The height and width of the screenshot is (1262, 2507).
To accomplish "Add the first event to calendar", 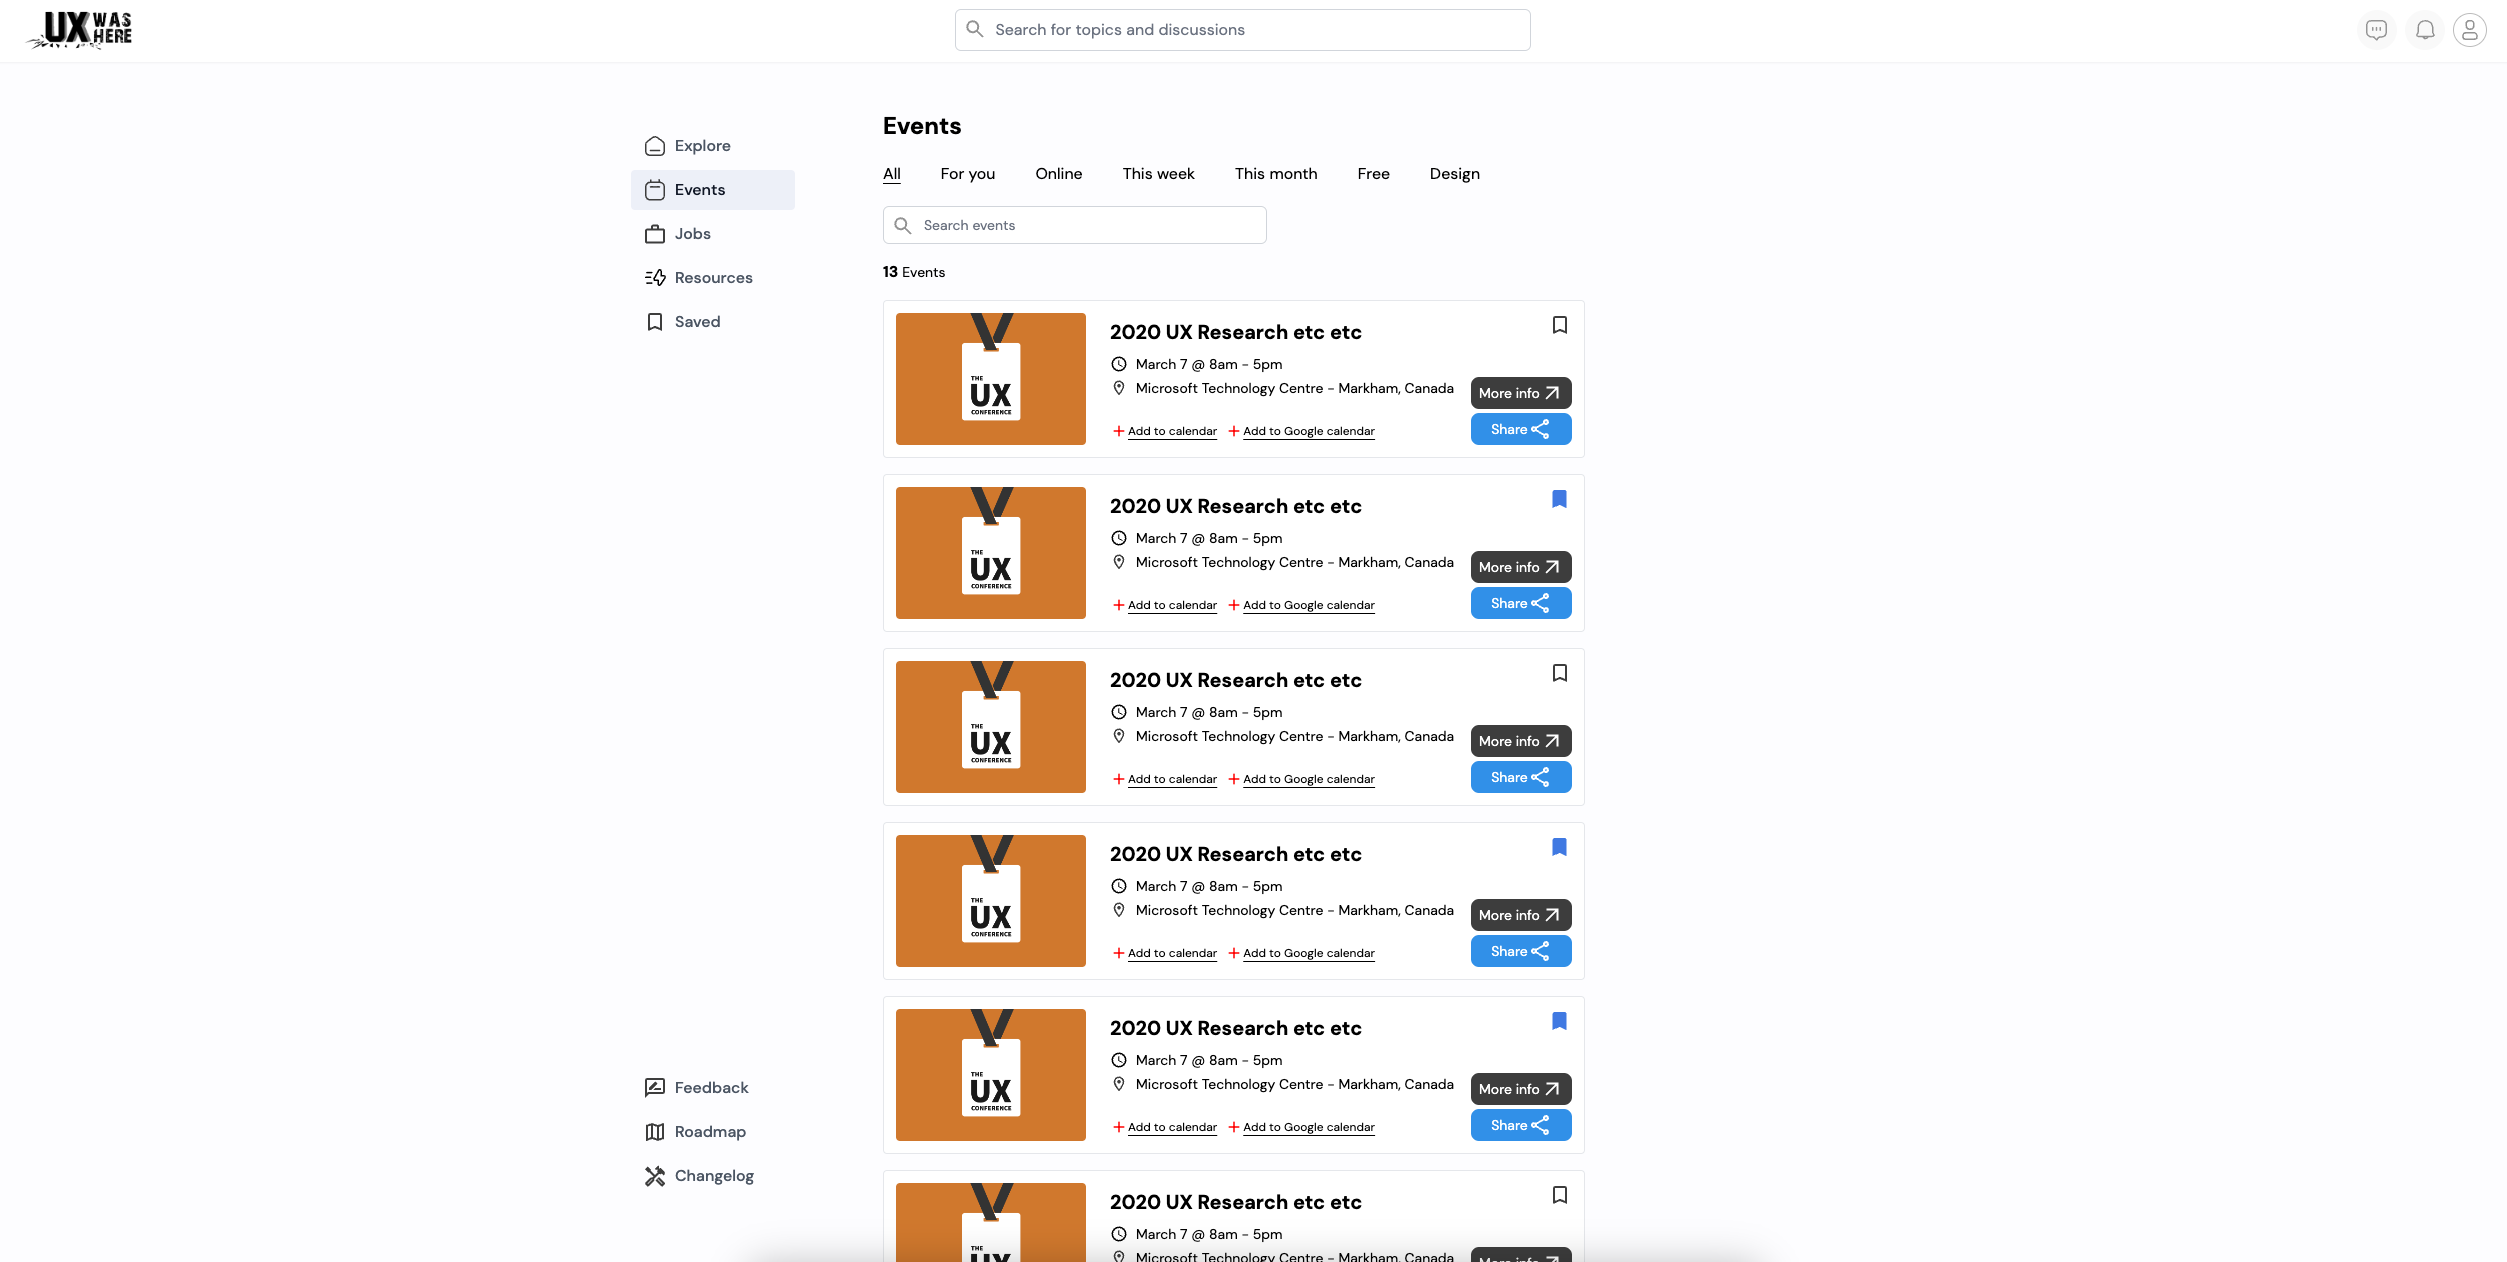I will [1165, 431].
